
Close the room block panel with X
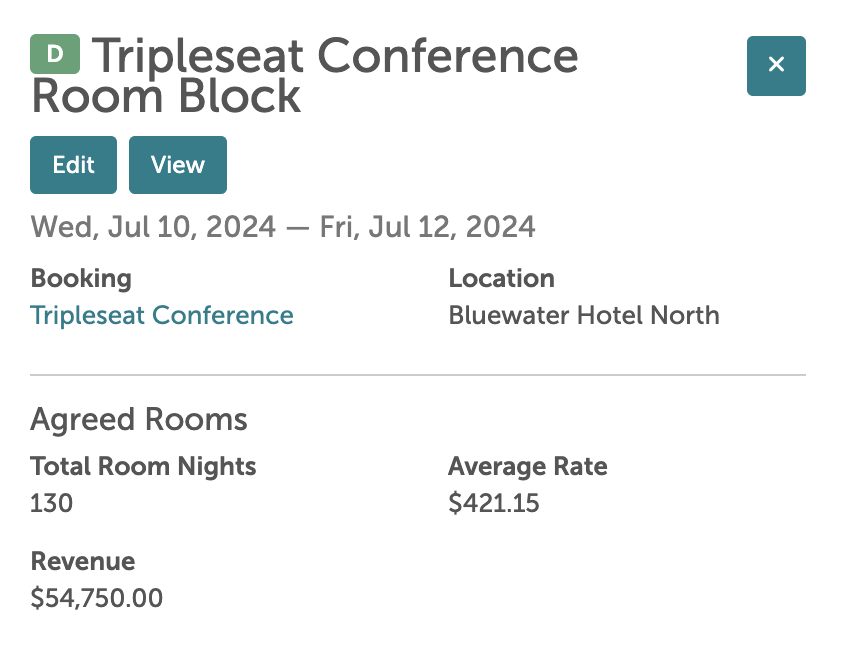775,66
